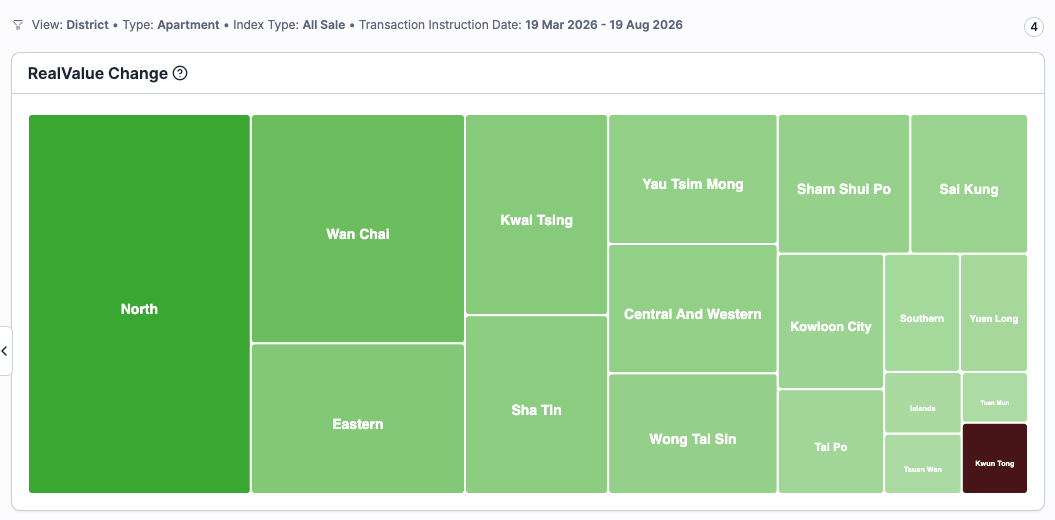
Task: Open RealValue Change help question-mark icon
Action: point(180,73)
